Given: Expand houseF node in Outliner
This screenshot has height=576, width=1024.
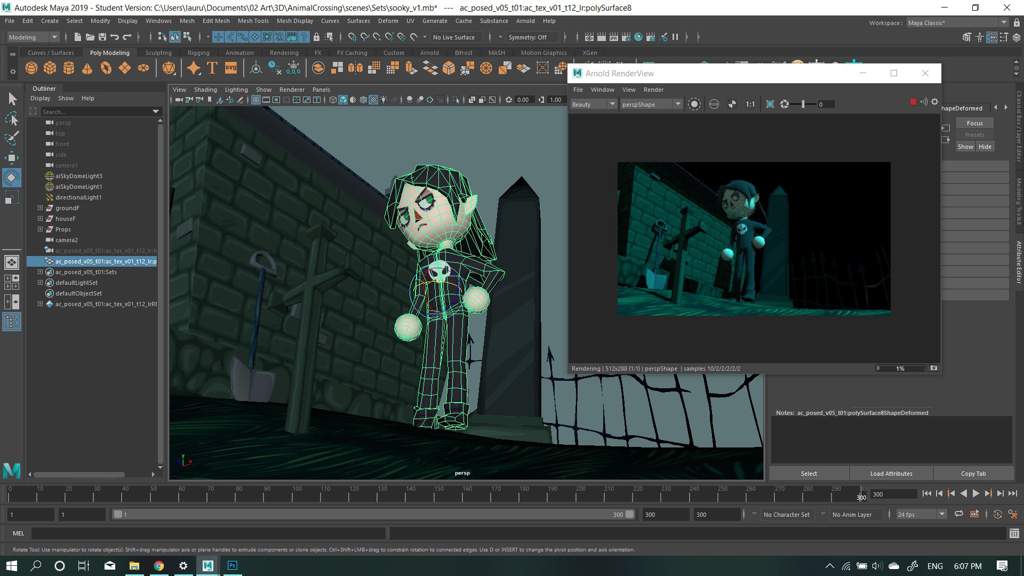Looking at the screenshot, I should tap(40, 219).
